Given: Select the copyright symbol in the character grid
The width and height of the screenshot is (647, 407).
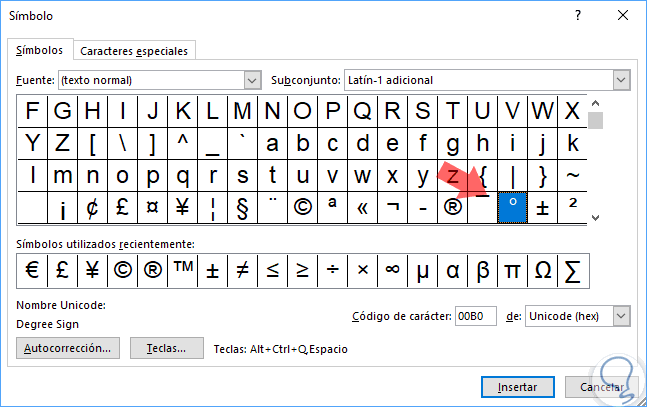Looking at the screenshot, I should point(302,208).
